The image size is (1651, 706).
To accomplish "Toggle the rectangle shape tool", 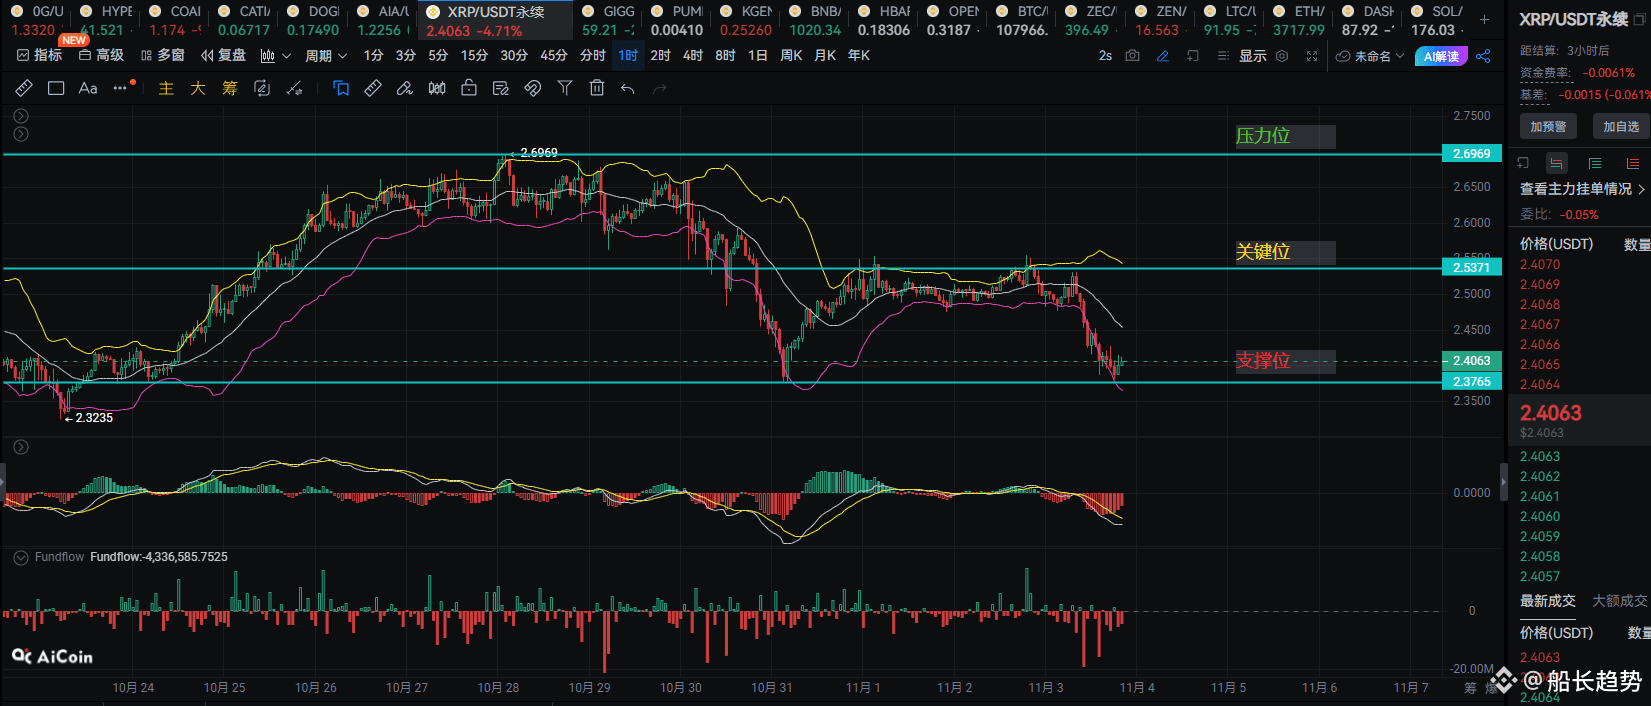I will click(x=56, y=88).
